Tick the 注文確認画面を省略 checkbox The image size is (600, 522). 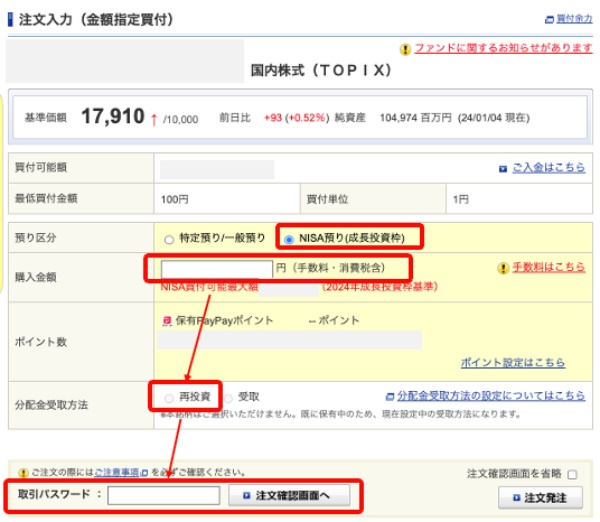tap(572, 474)
